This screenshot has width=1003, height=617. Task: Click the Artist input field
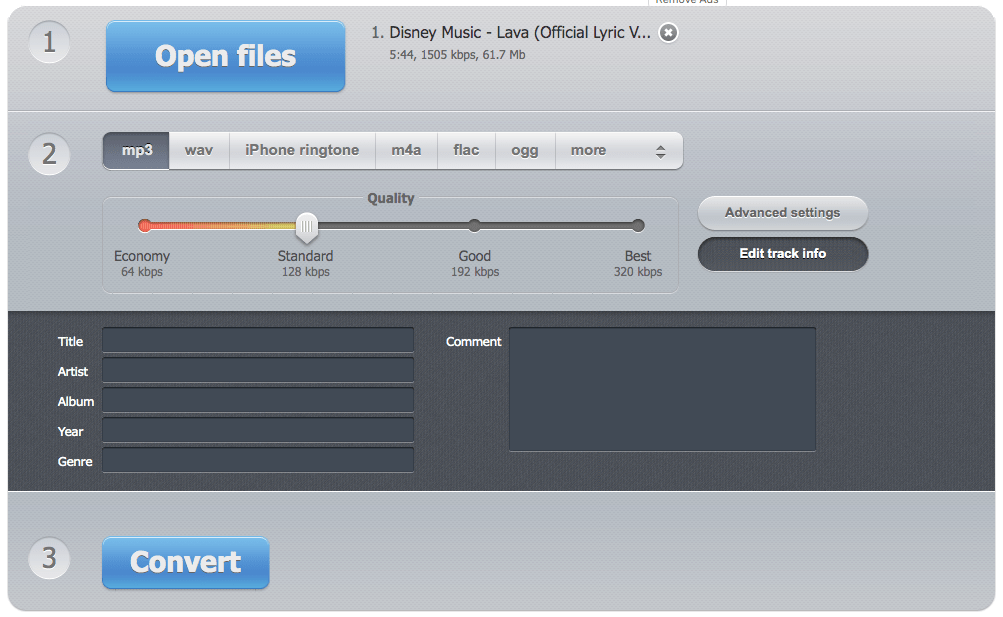point(257,370)
